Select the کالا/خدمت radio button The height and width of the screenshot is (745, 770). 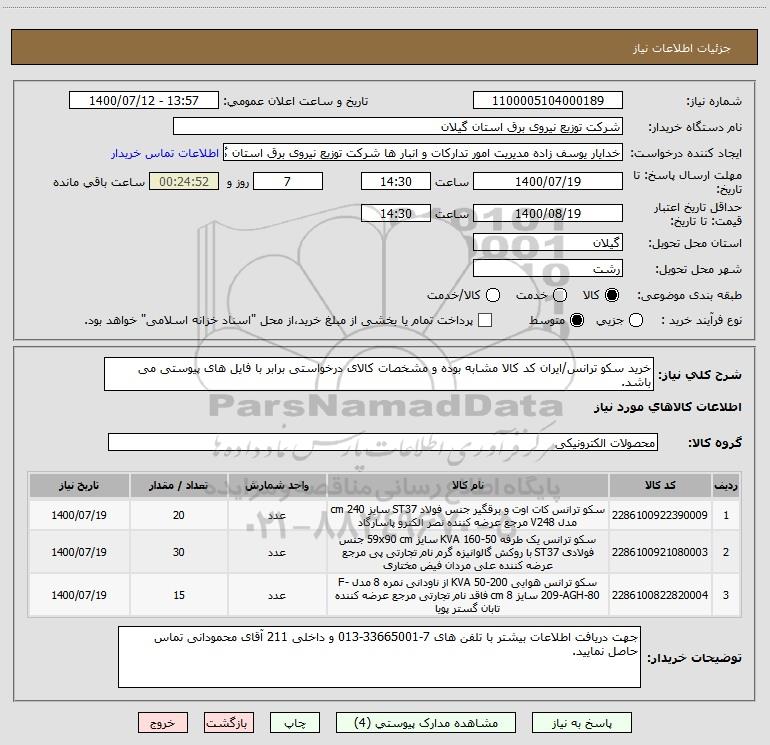coord(493,295)
